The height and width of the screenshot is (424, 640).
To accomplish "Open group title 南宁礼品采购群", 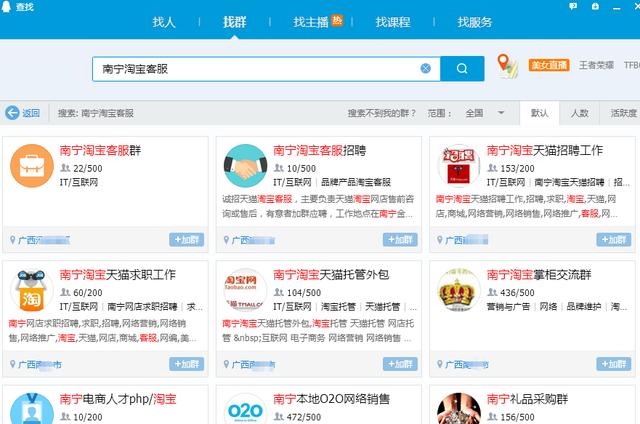I will [x=527, y=399].
